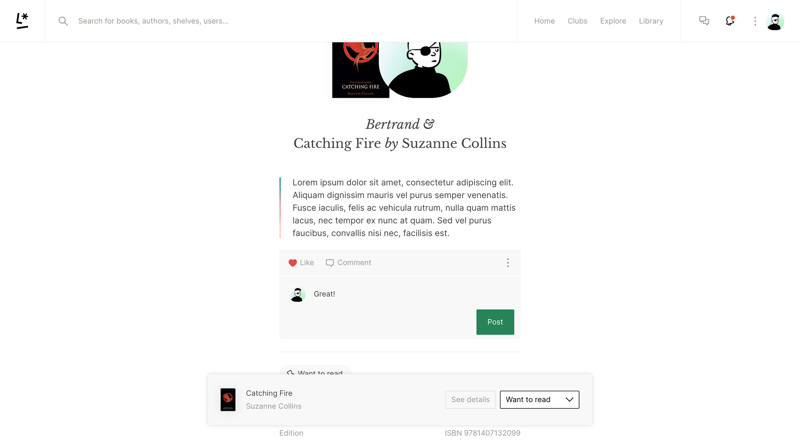This screenshot has height=442, width=800.
Task: Click the Catching Fire cover in bottom bar
Action: point(228,400)
